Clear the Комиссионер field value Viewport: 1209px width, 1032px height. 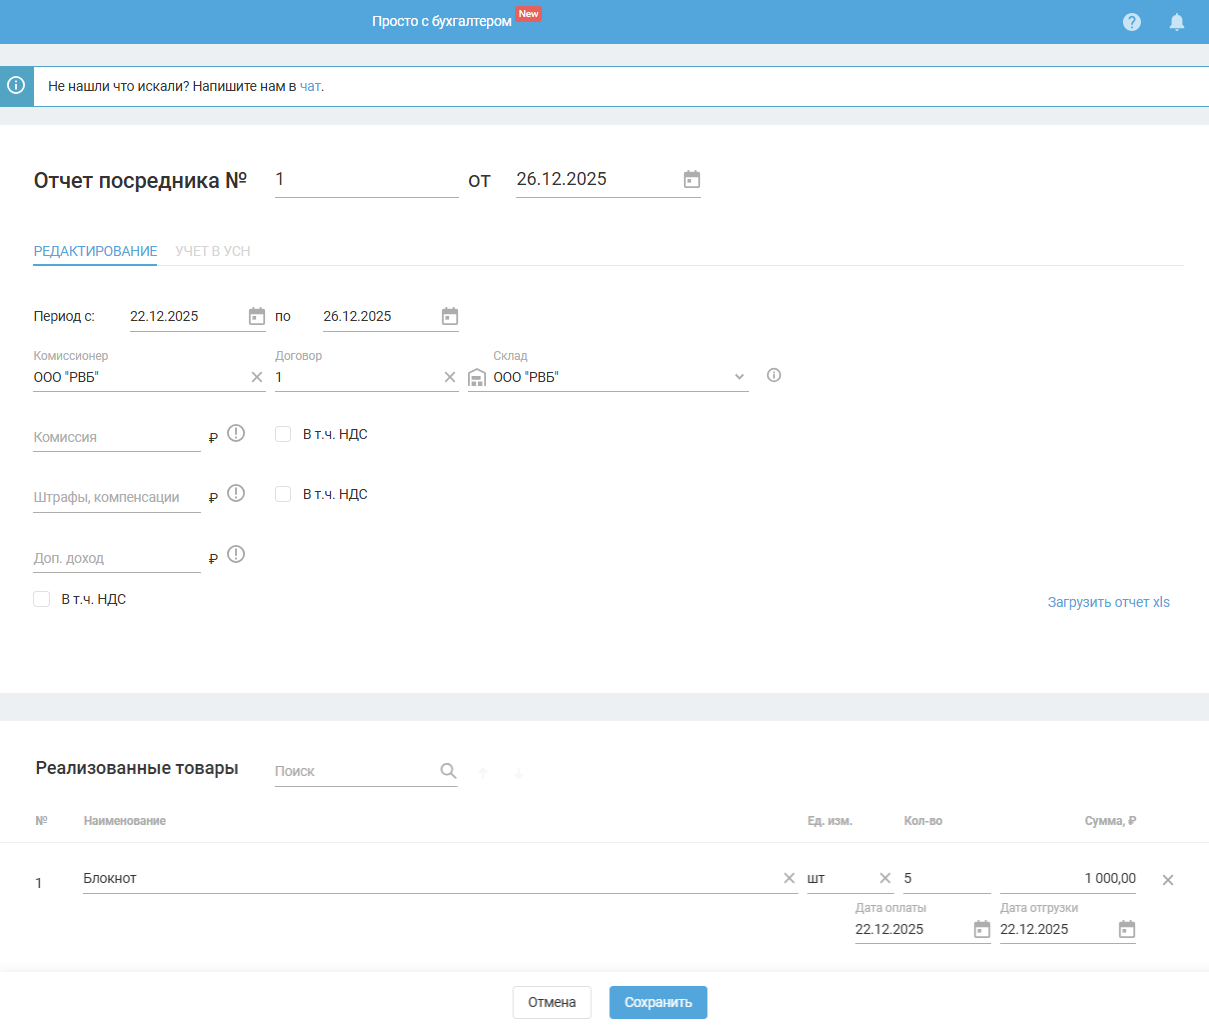tap(257, 377)
